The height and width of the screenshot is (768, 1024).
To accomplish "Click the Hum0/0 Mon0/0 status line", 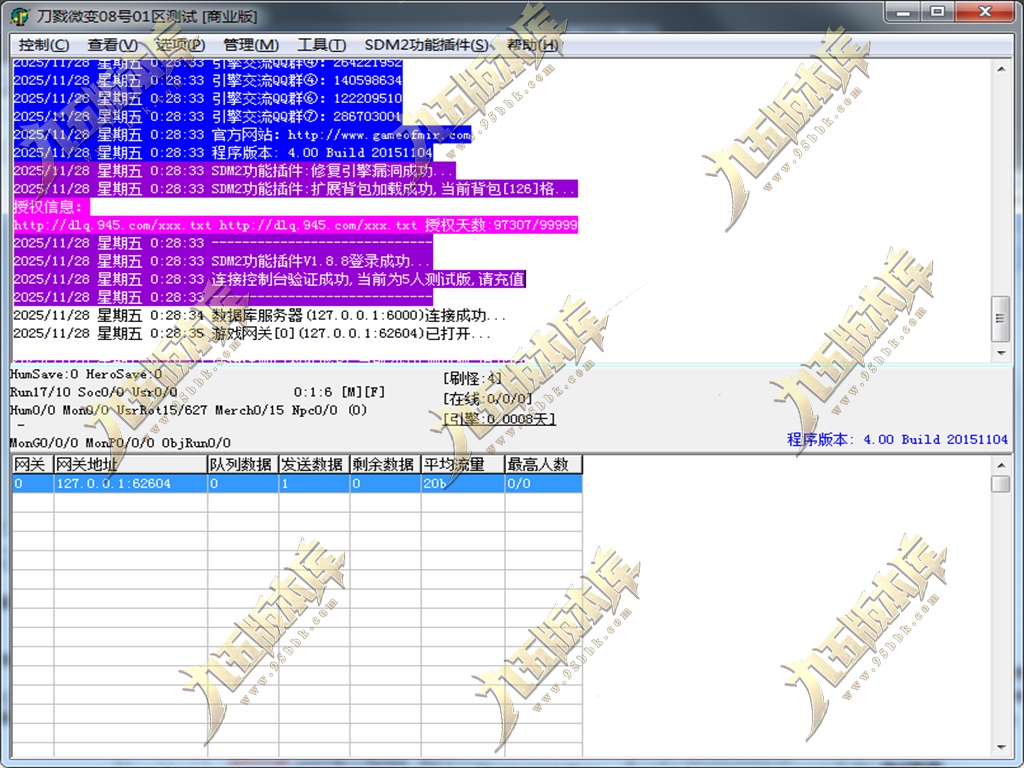I will 189,410.
